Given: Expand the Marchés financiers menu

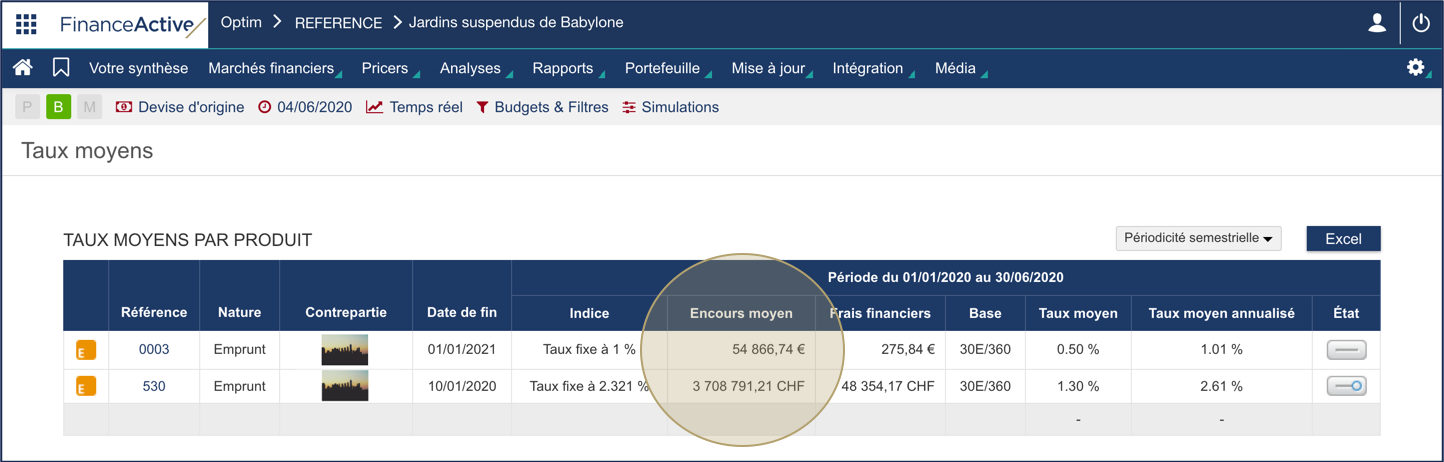Looking at the screenshot, I should pyautogui.click(x=272, y=68).
